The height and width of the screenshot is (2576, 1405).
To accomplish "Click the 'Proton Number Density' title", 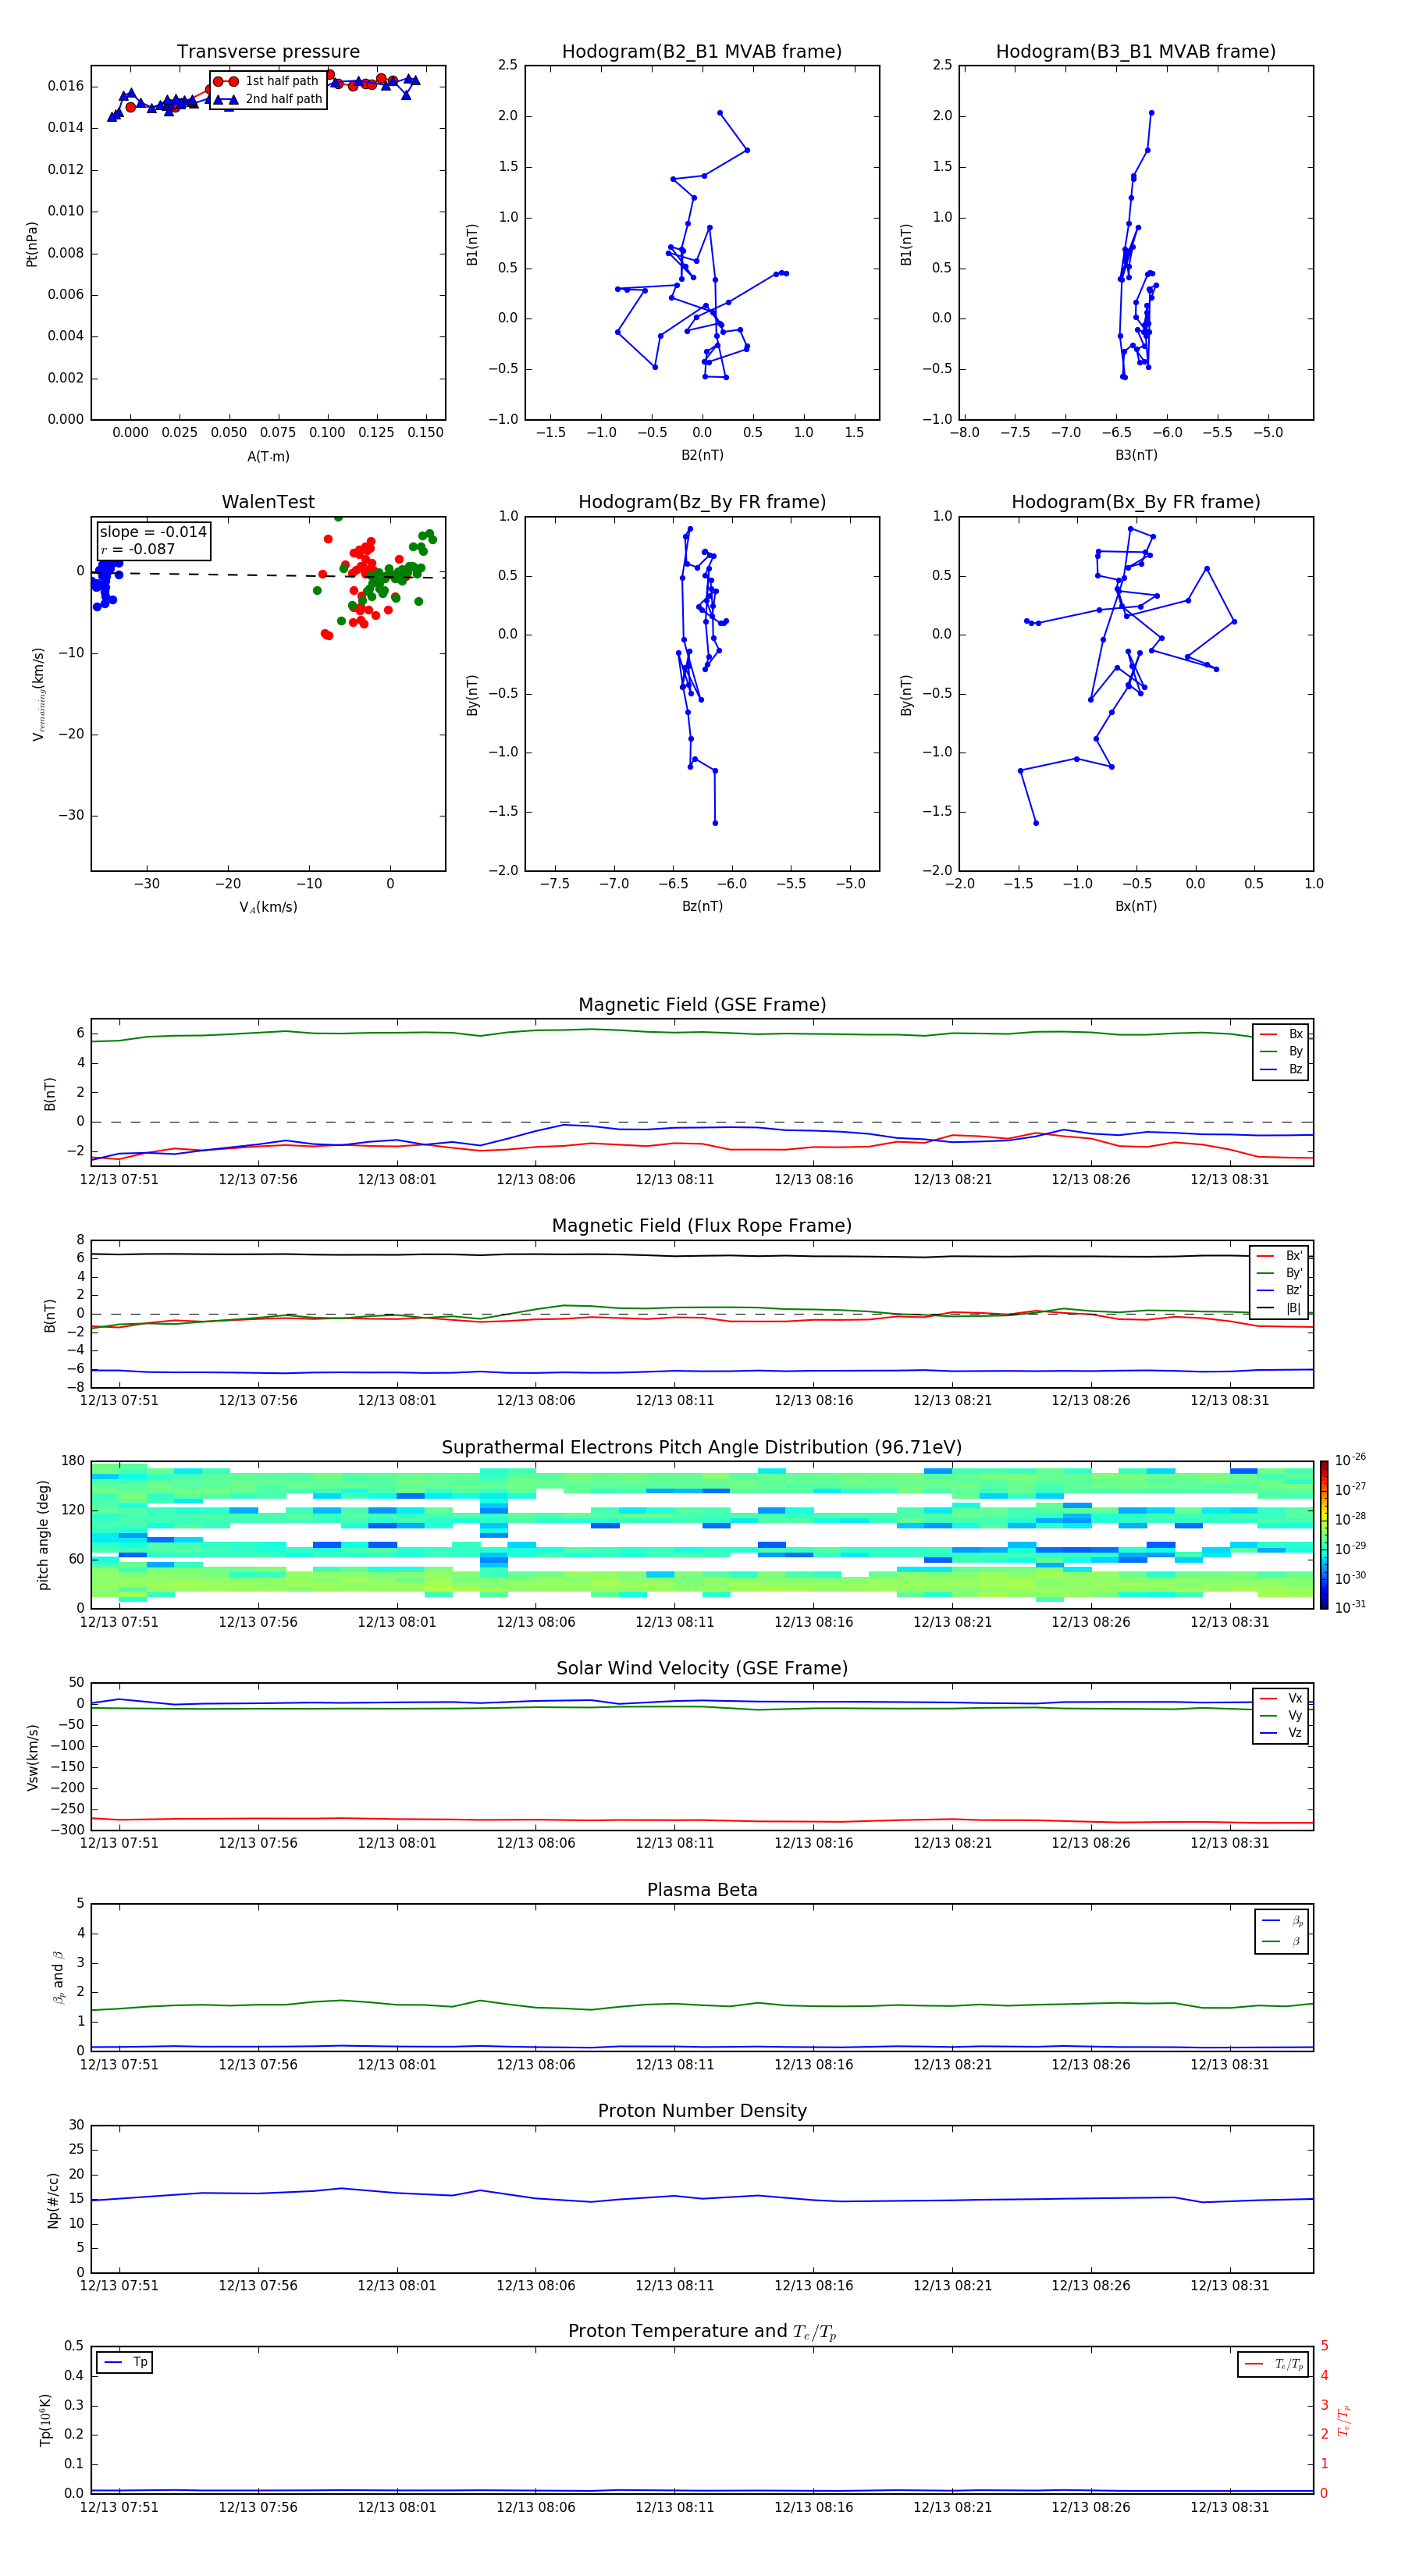I will pyautogui.click(x=702, y=2111).
